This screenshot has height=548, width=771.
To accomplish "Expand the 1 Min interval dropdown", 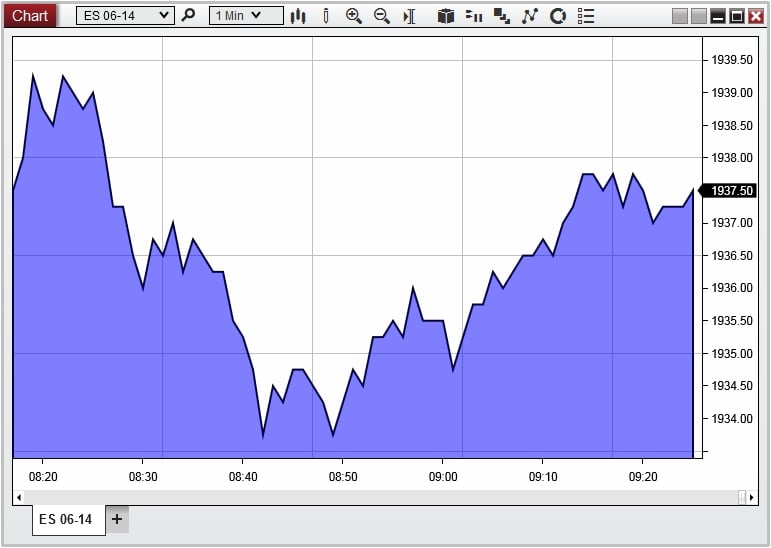I will click(256, 16).
